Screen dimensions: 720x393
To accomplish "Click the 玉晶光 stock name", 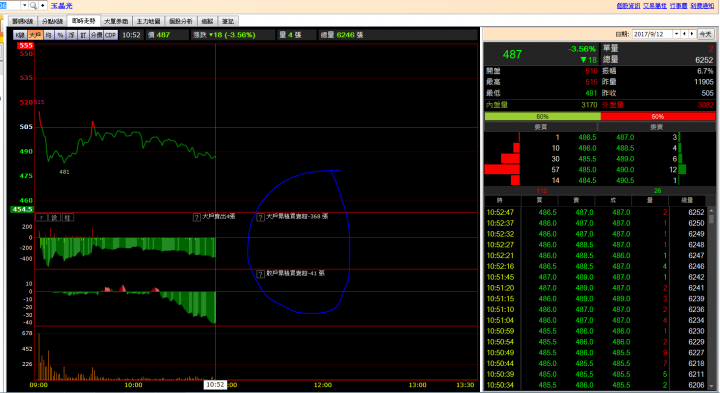I will pyautogui.click(x=62, y=6).
